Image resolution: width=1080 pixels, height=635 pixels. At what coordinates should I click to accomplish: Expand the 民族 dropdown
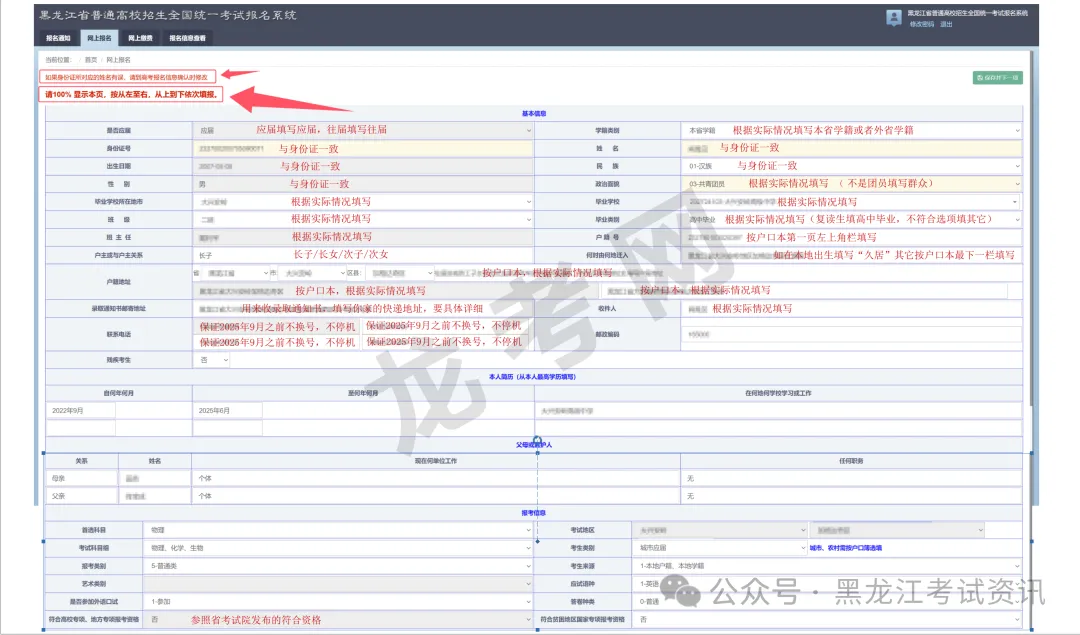tap(852, 165)
